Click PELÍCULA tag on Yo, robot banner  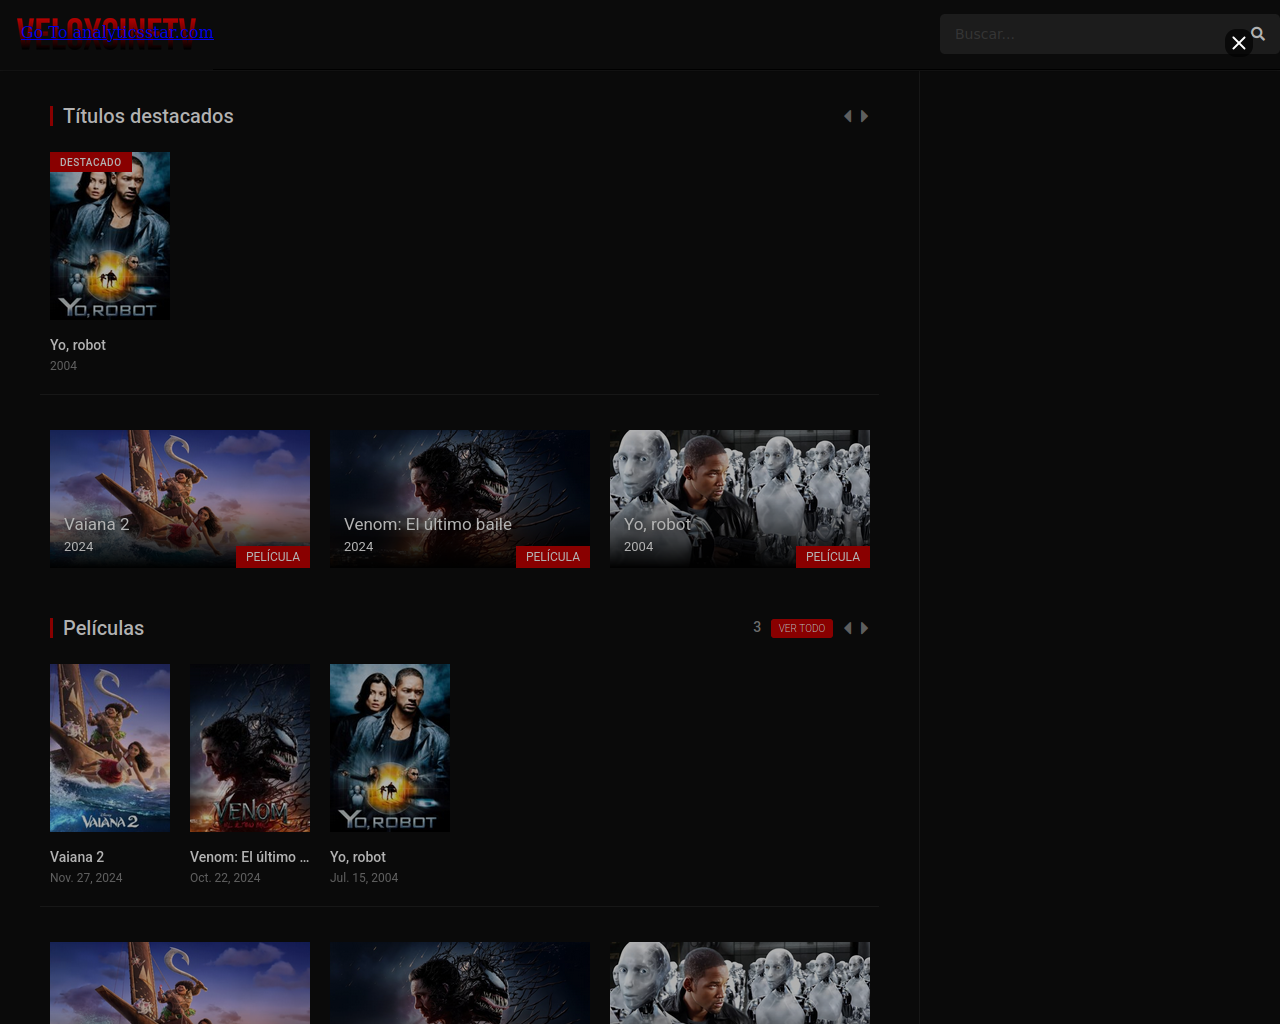point(833,557)
